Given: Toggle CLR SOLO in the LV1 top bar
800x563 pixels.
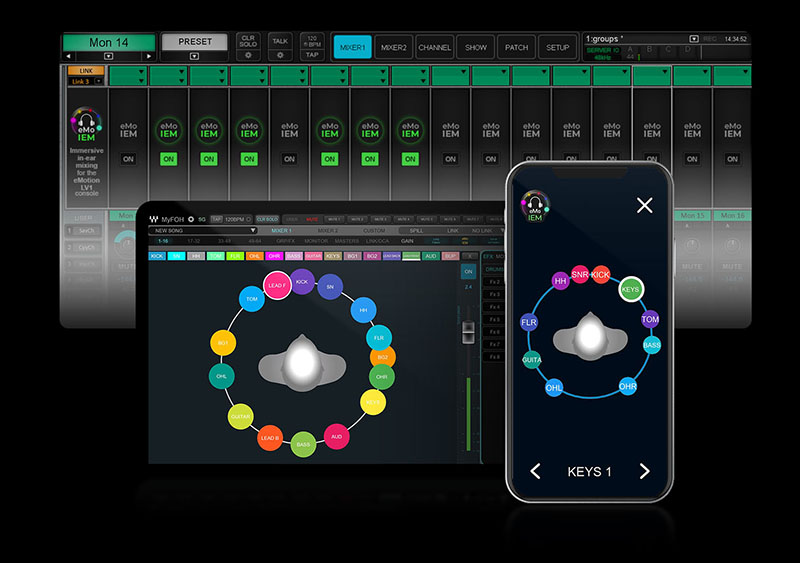Looking at the screenshot, I should point(248,41).
